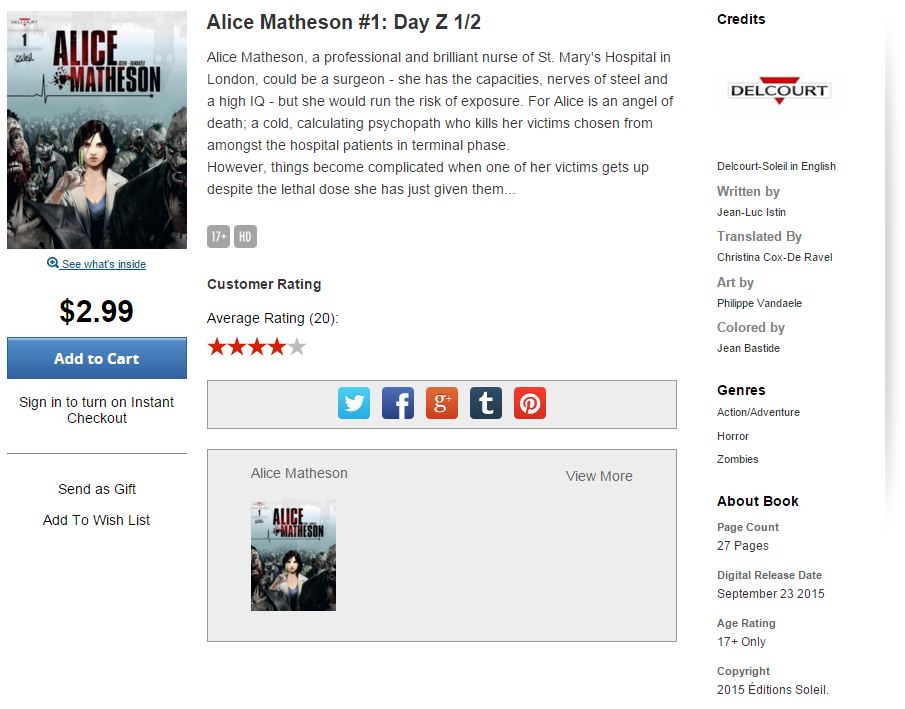Image resolution: width=905 pixels, height=709 pixels.
Task: Click the Delcourt publisher logo
Action: tap(779, 91)
